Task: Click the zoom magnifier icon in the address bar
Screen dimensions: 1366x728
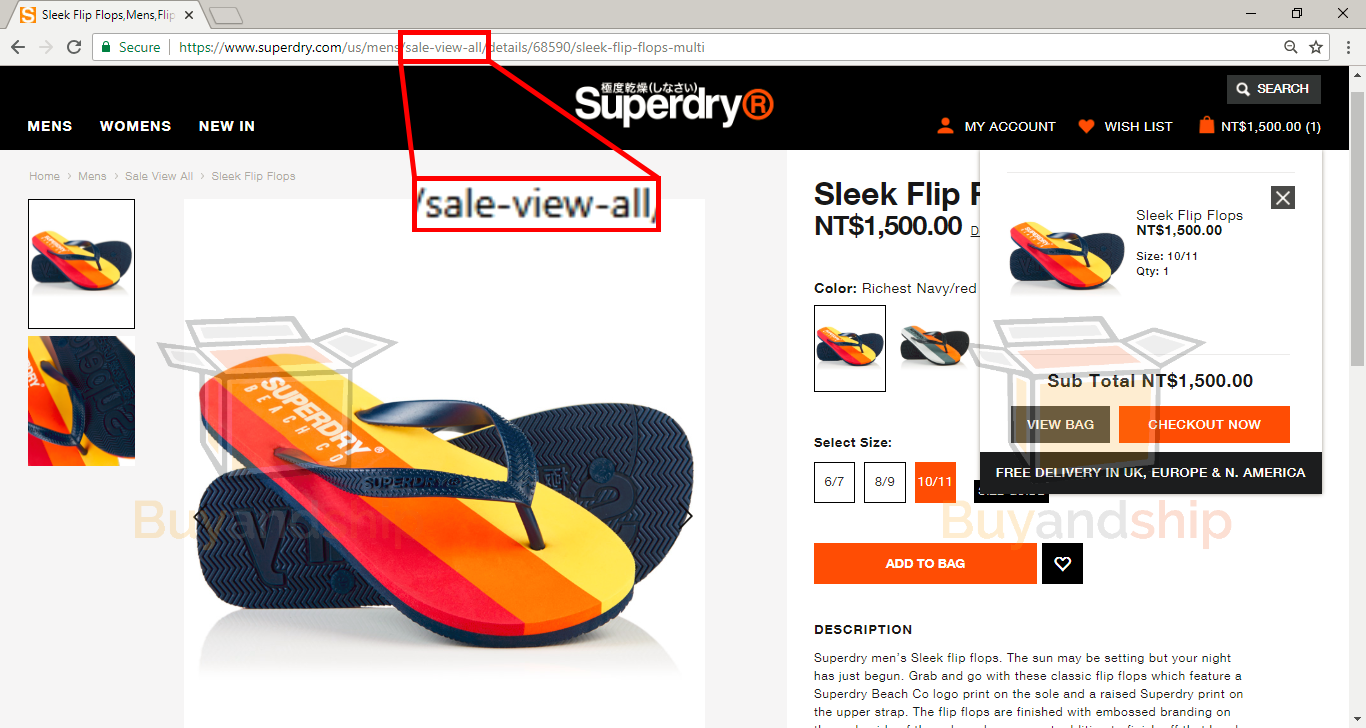Action: [x=1291, y=47]
